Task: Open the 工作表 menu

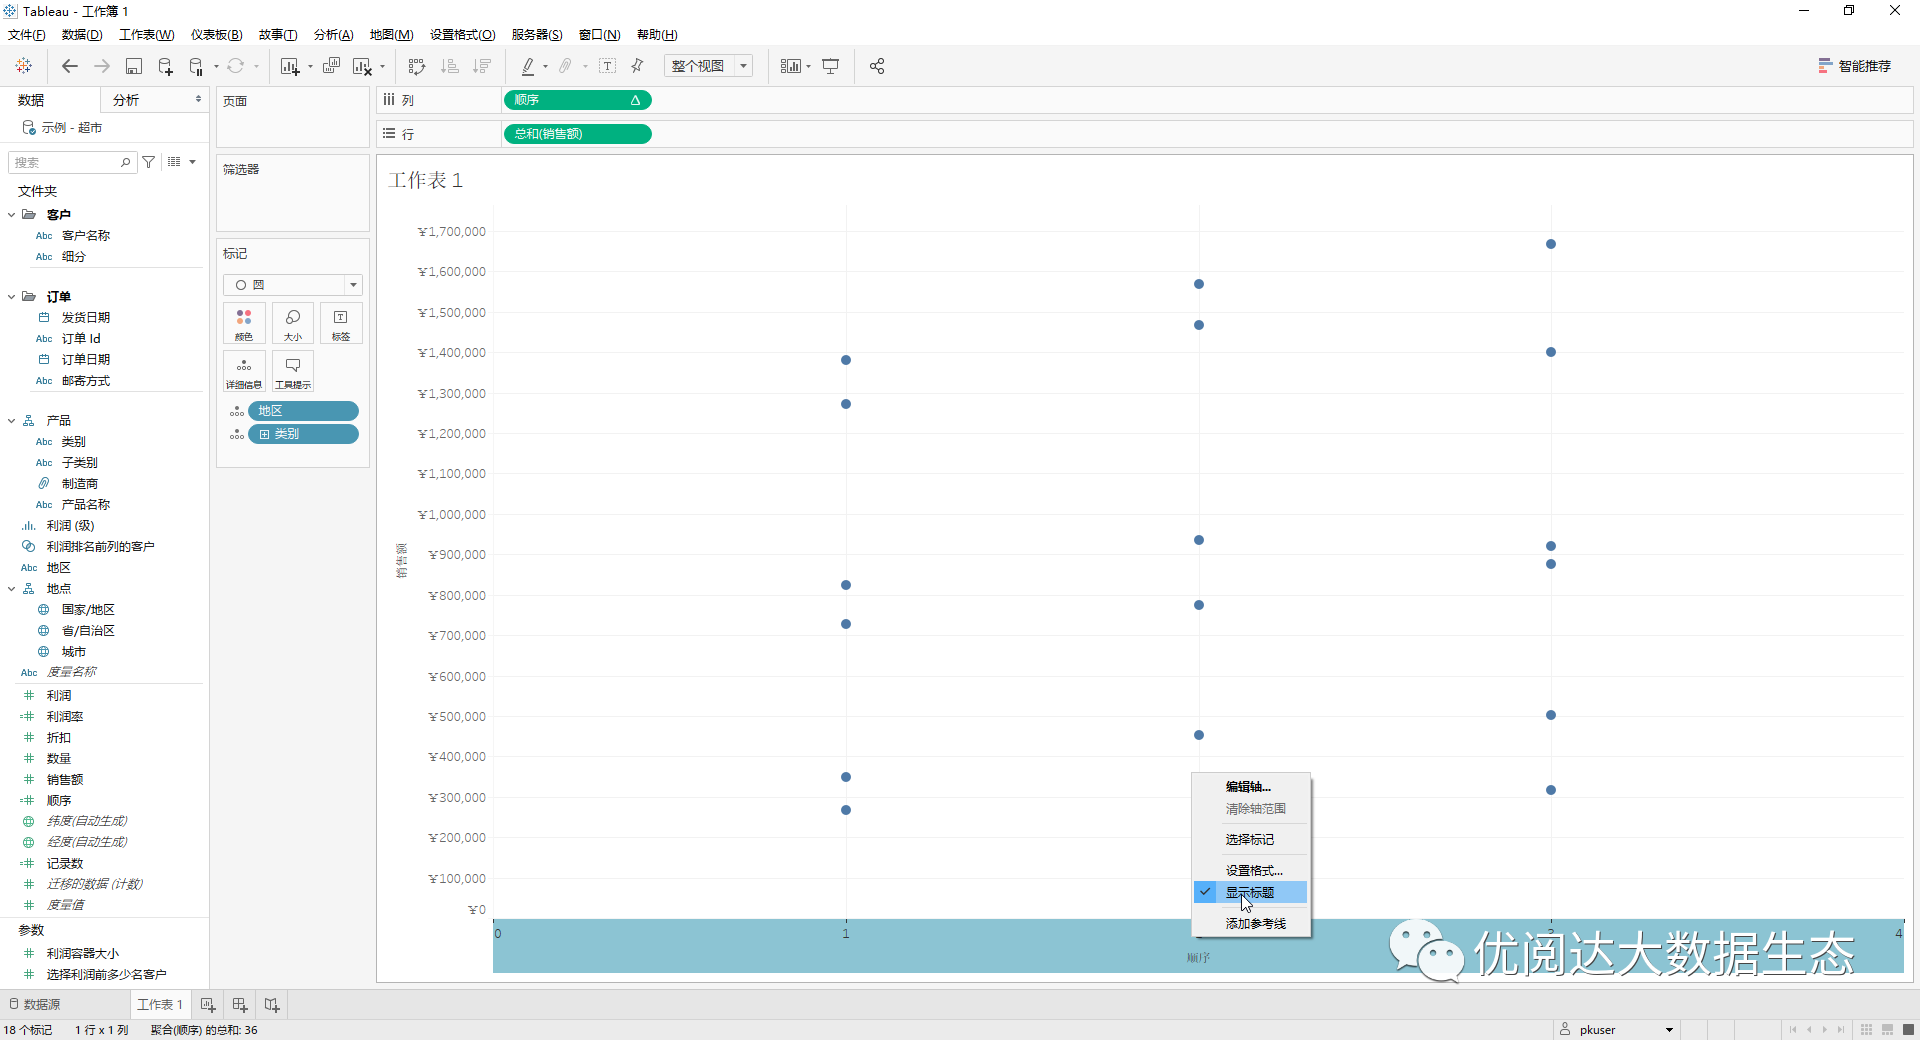Action: tap(147, 35)
